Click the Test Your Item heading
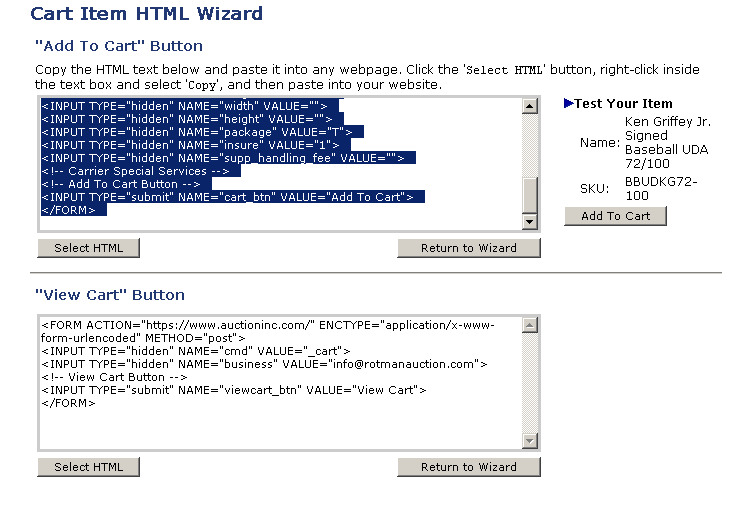The width and height of the screenshot is (737, 518). 623,103
